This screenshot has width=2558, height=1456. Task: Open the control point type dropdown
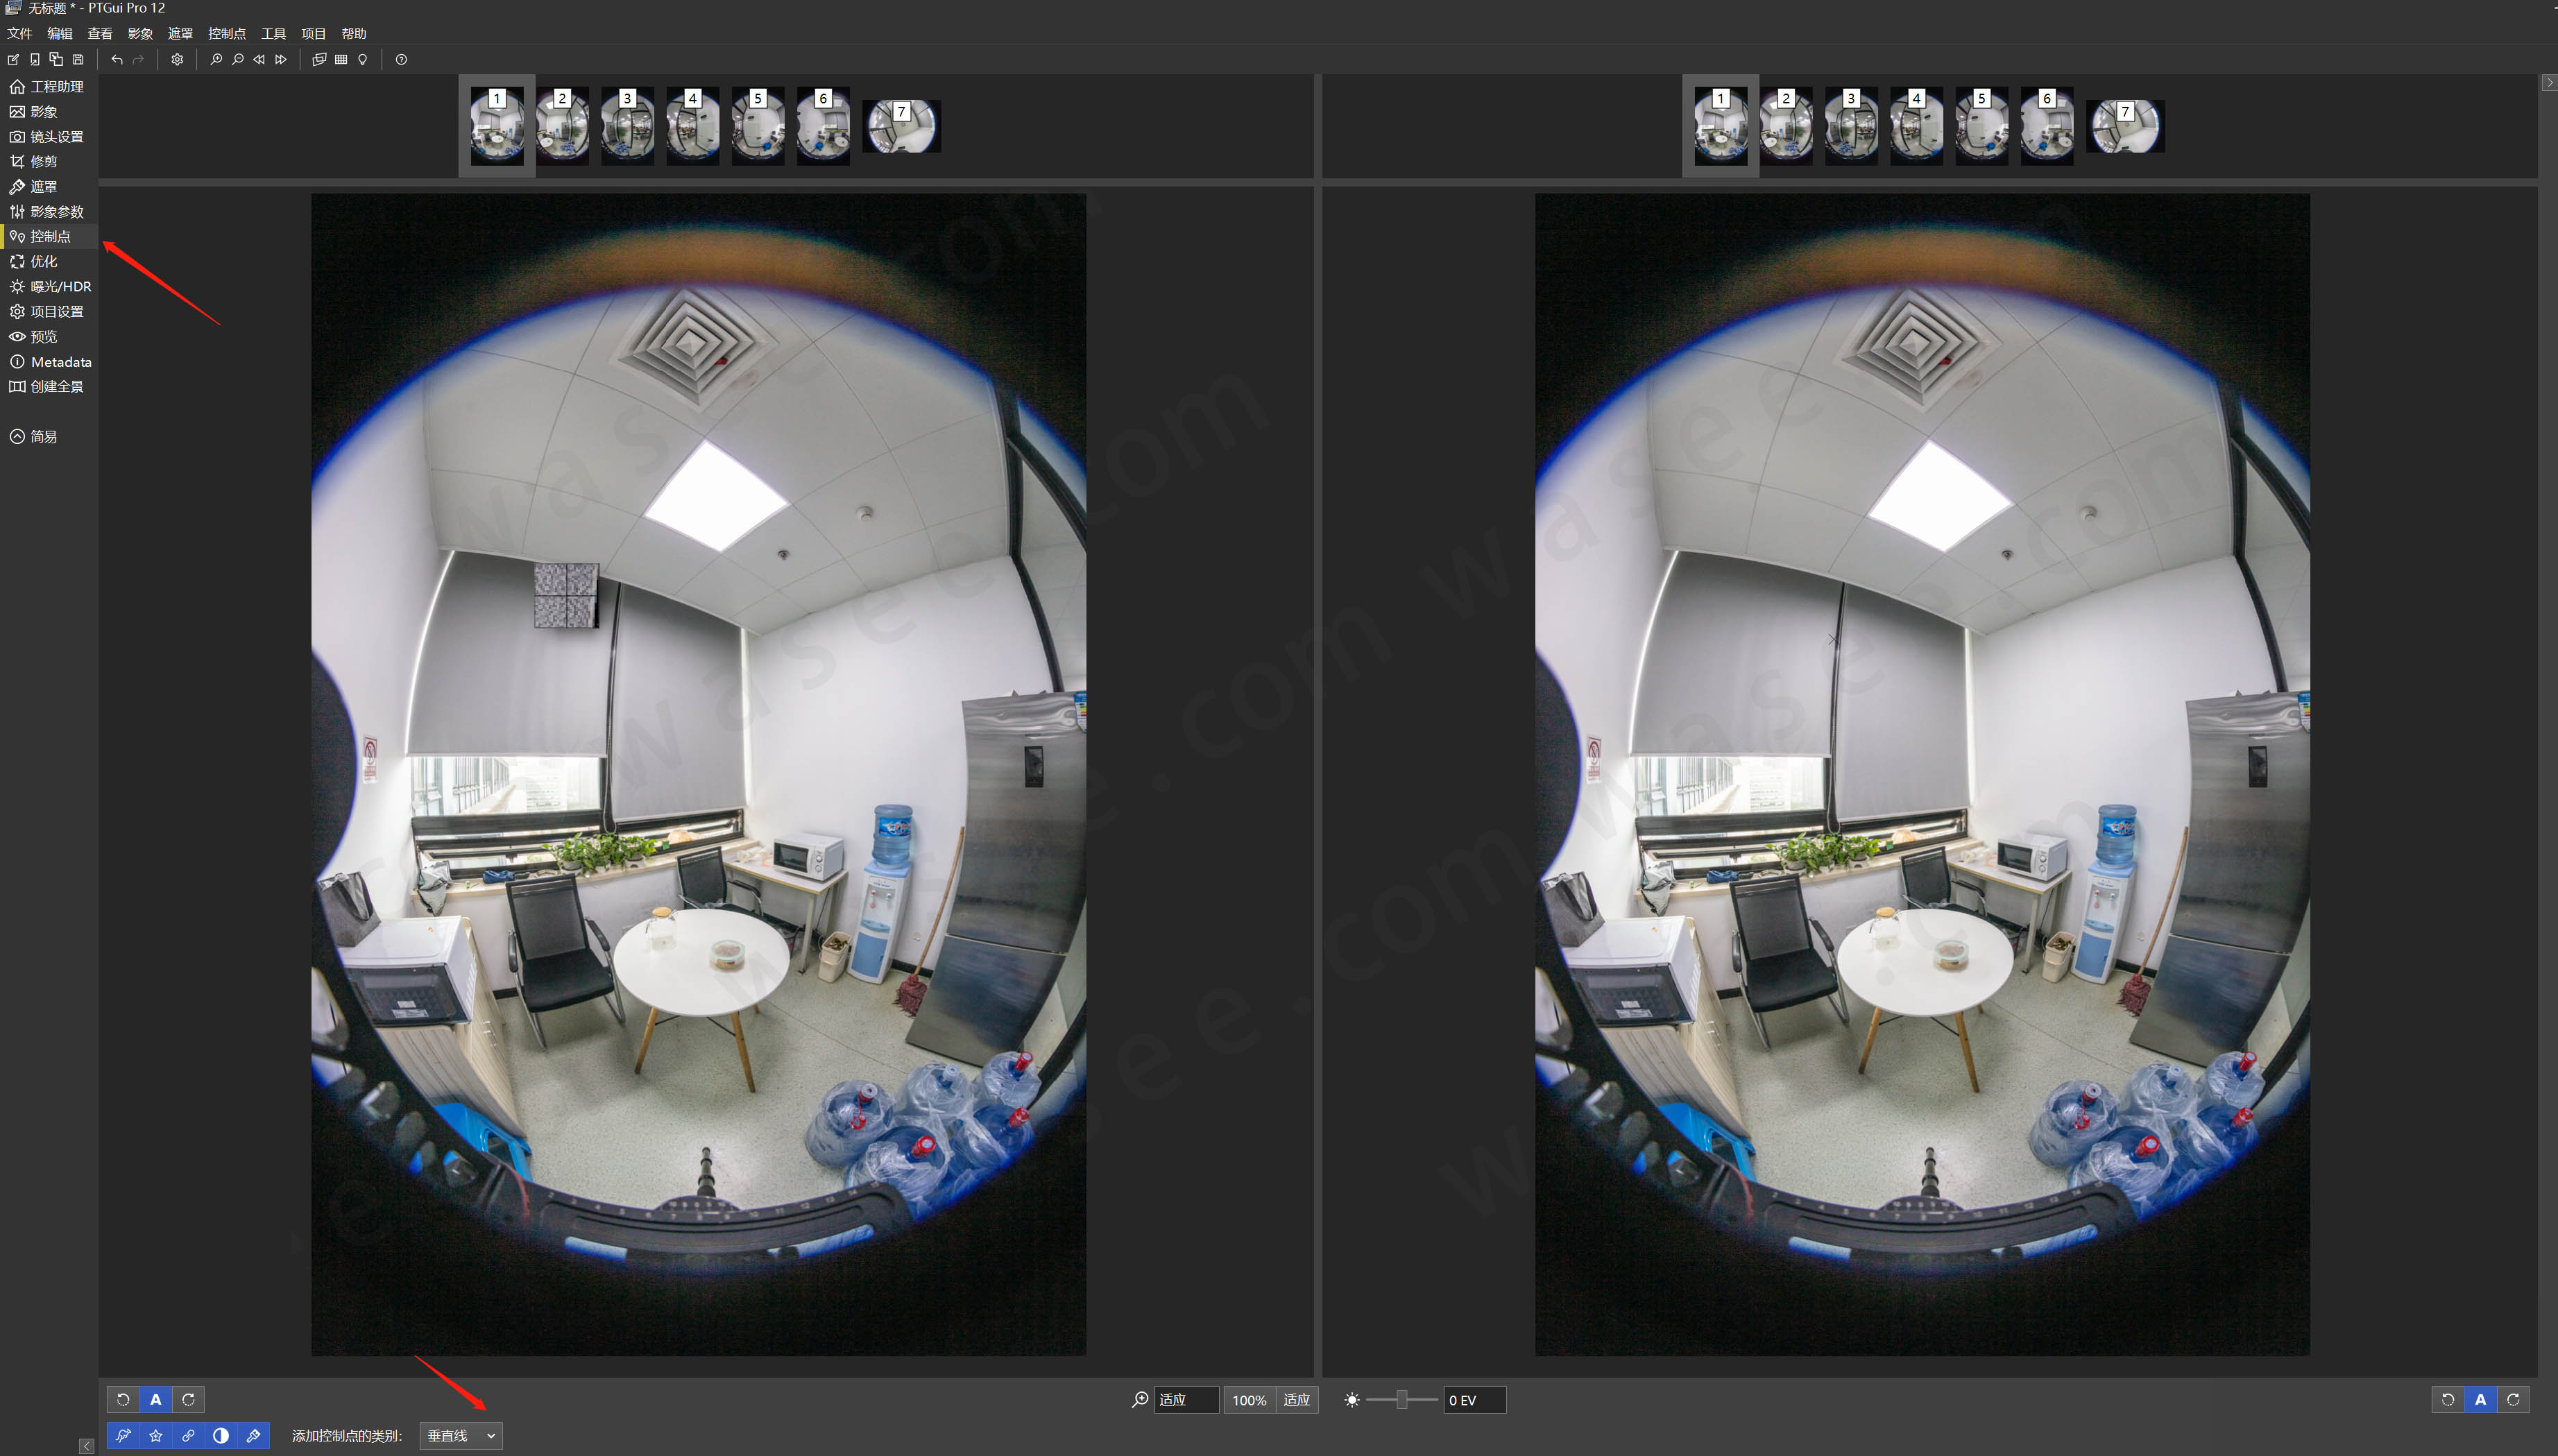pos(461,1436)
